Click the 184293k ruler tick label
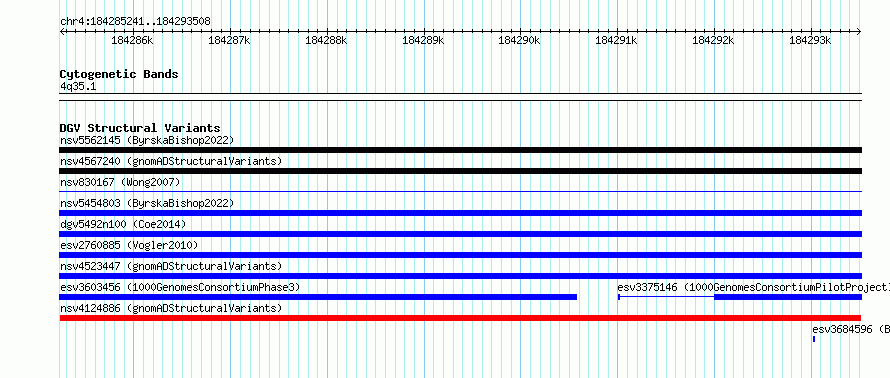 [x=810, y=40]
